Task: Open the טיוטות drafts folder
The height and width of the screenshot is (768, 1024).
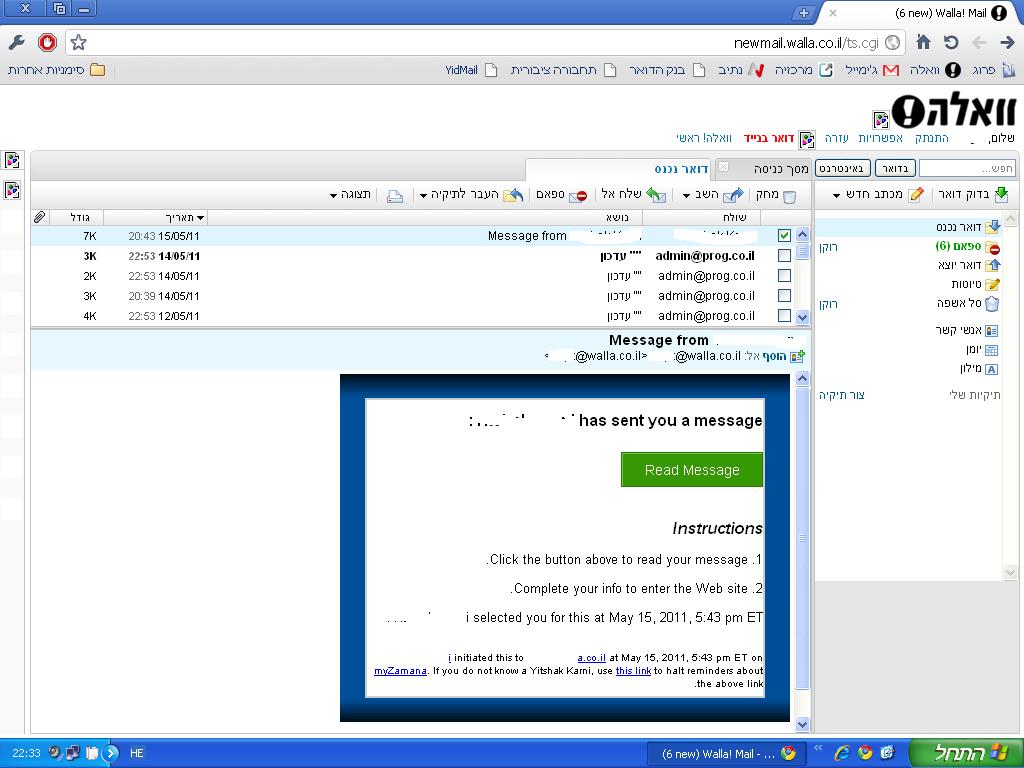Action: click(x=976, y=284)
